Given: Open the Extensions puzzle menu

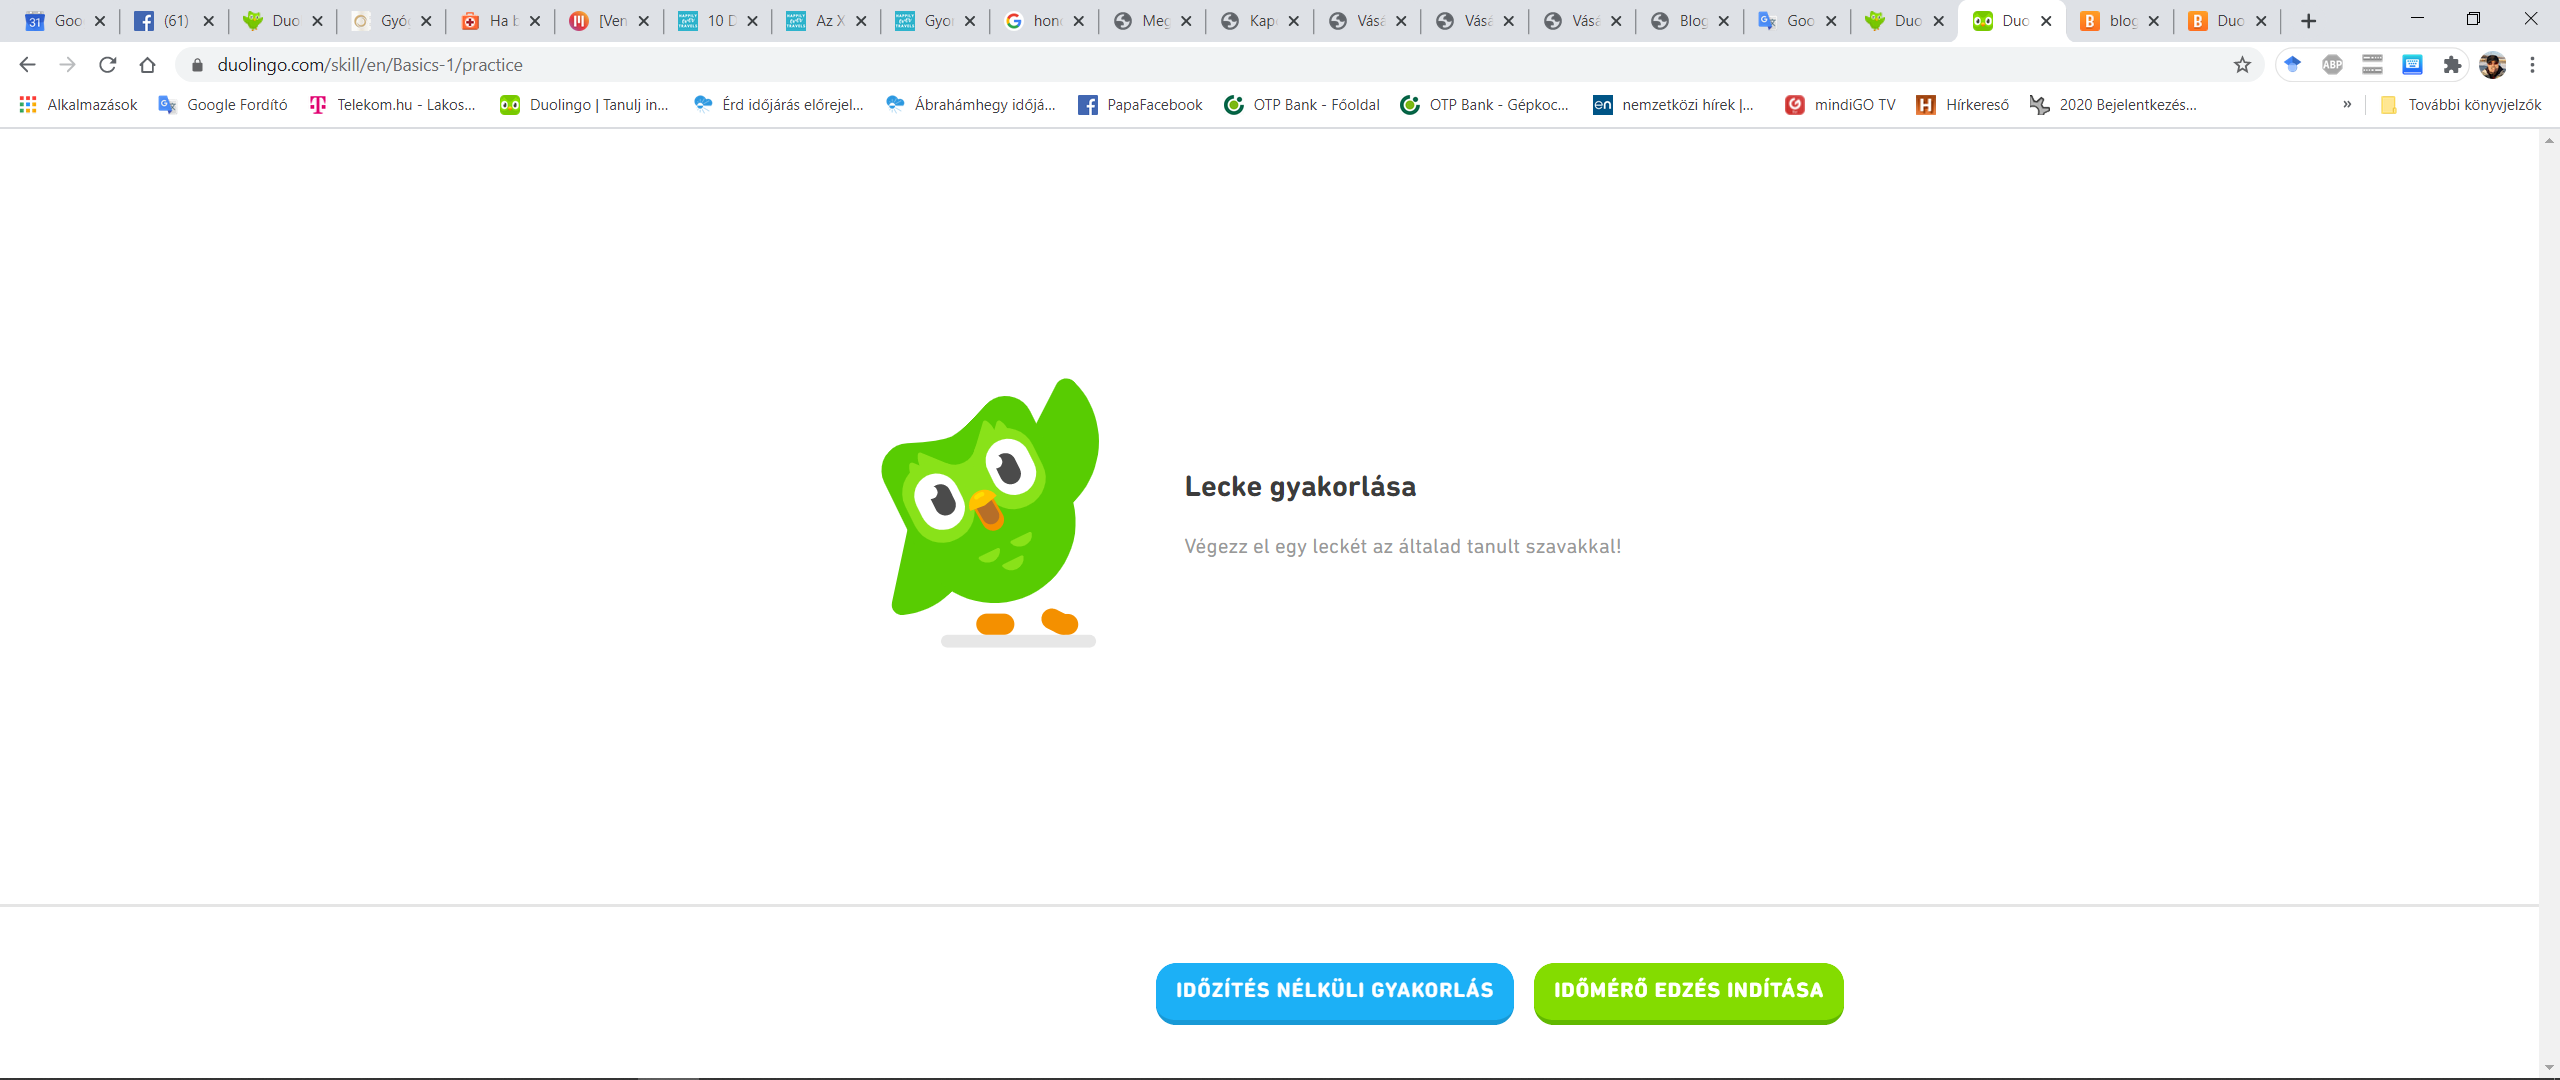Looking at the screenshot, I should click(x=2452, y=65).
